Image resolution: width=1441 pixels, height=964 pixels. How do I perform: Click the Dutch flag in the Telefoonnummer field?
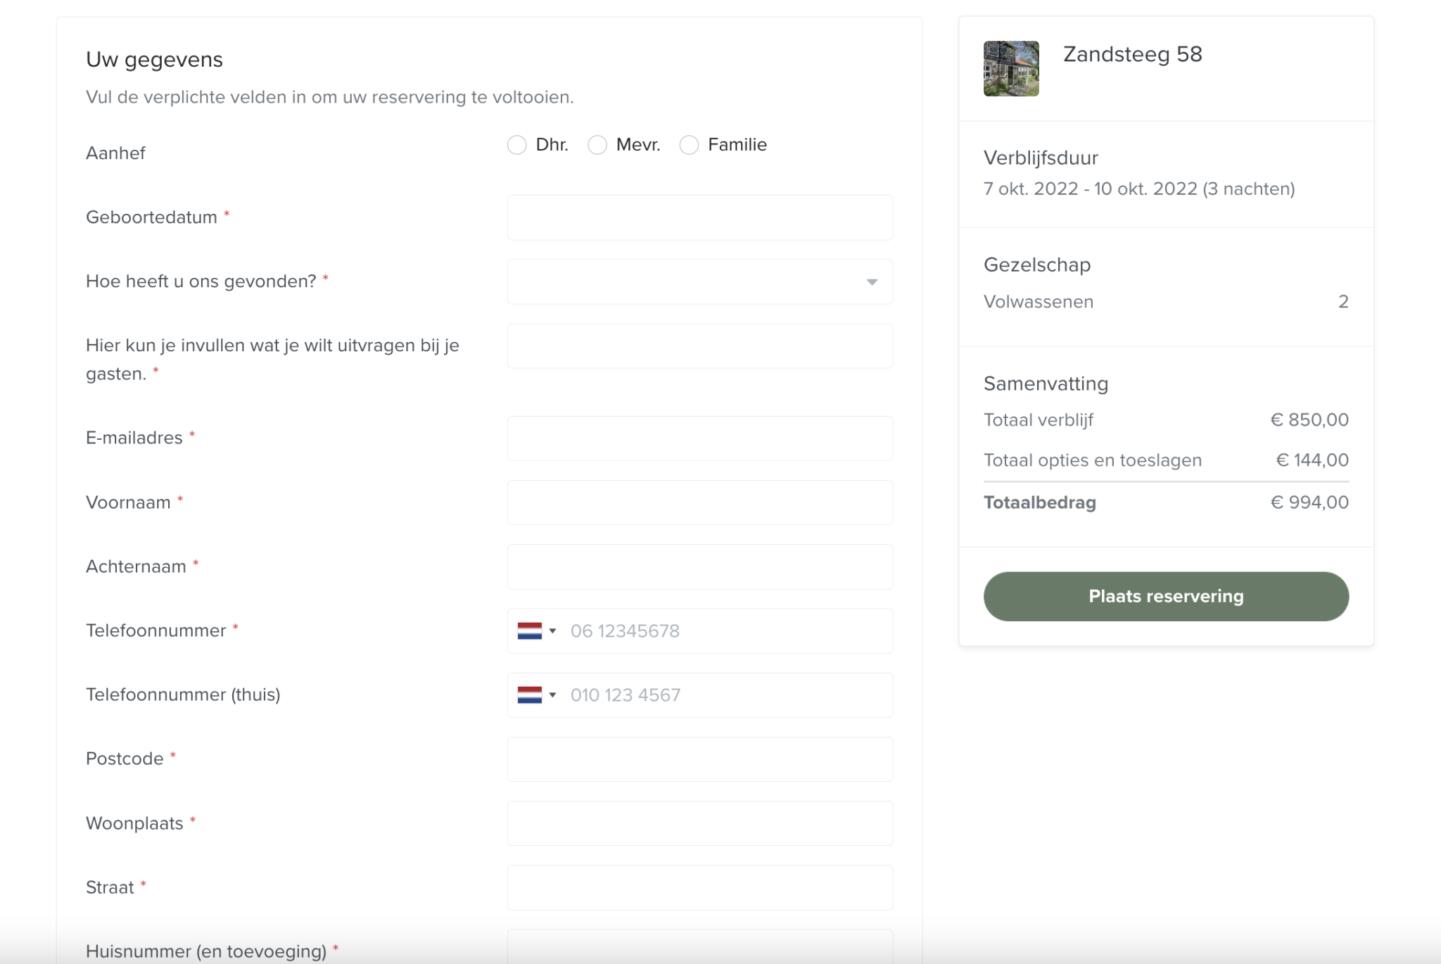pos(529,631)
